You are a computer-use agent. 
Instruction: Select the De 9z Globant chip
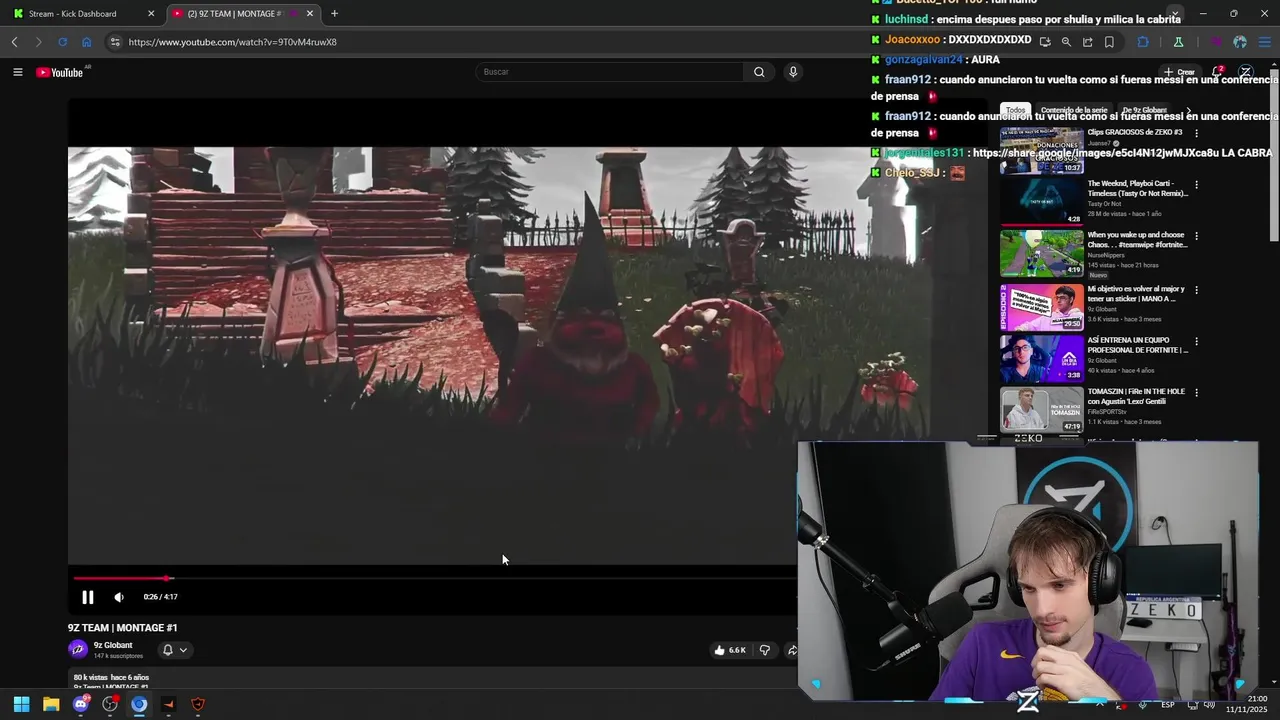(x=1145, y=110)
